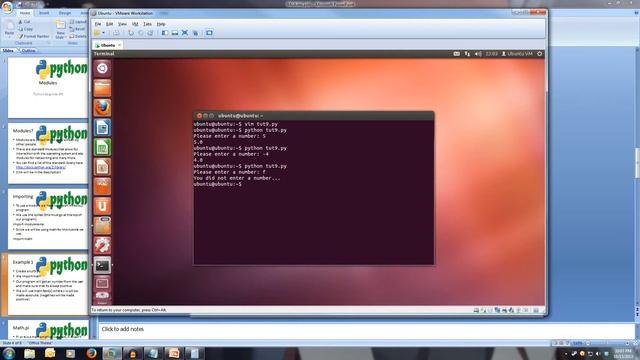Select Terminal icon in Ubuntu launcher
Image resolution: width=640 pixels, height=360 pixels.
pyautogui.click(x=102, y=265)
